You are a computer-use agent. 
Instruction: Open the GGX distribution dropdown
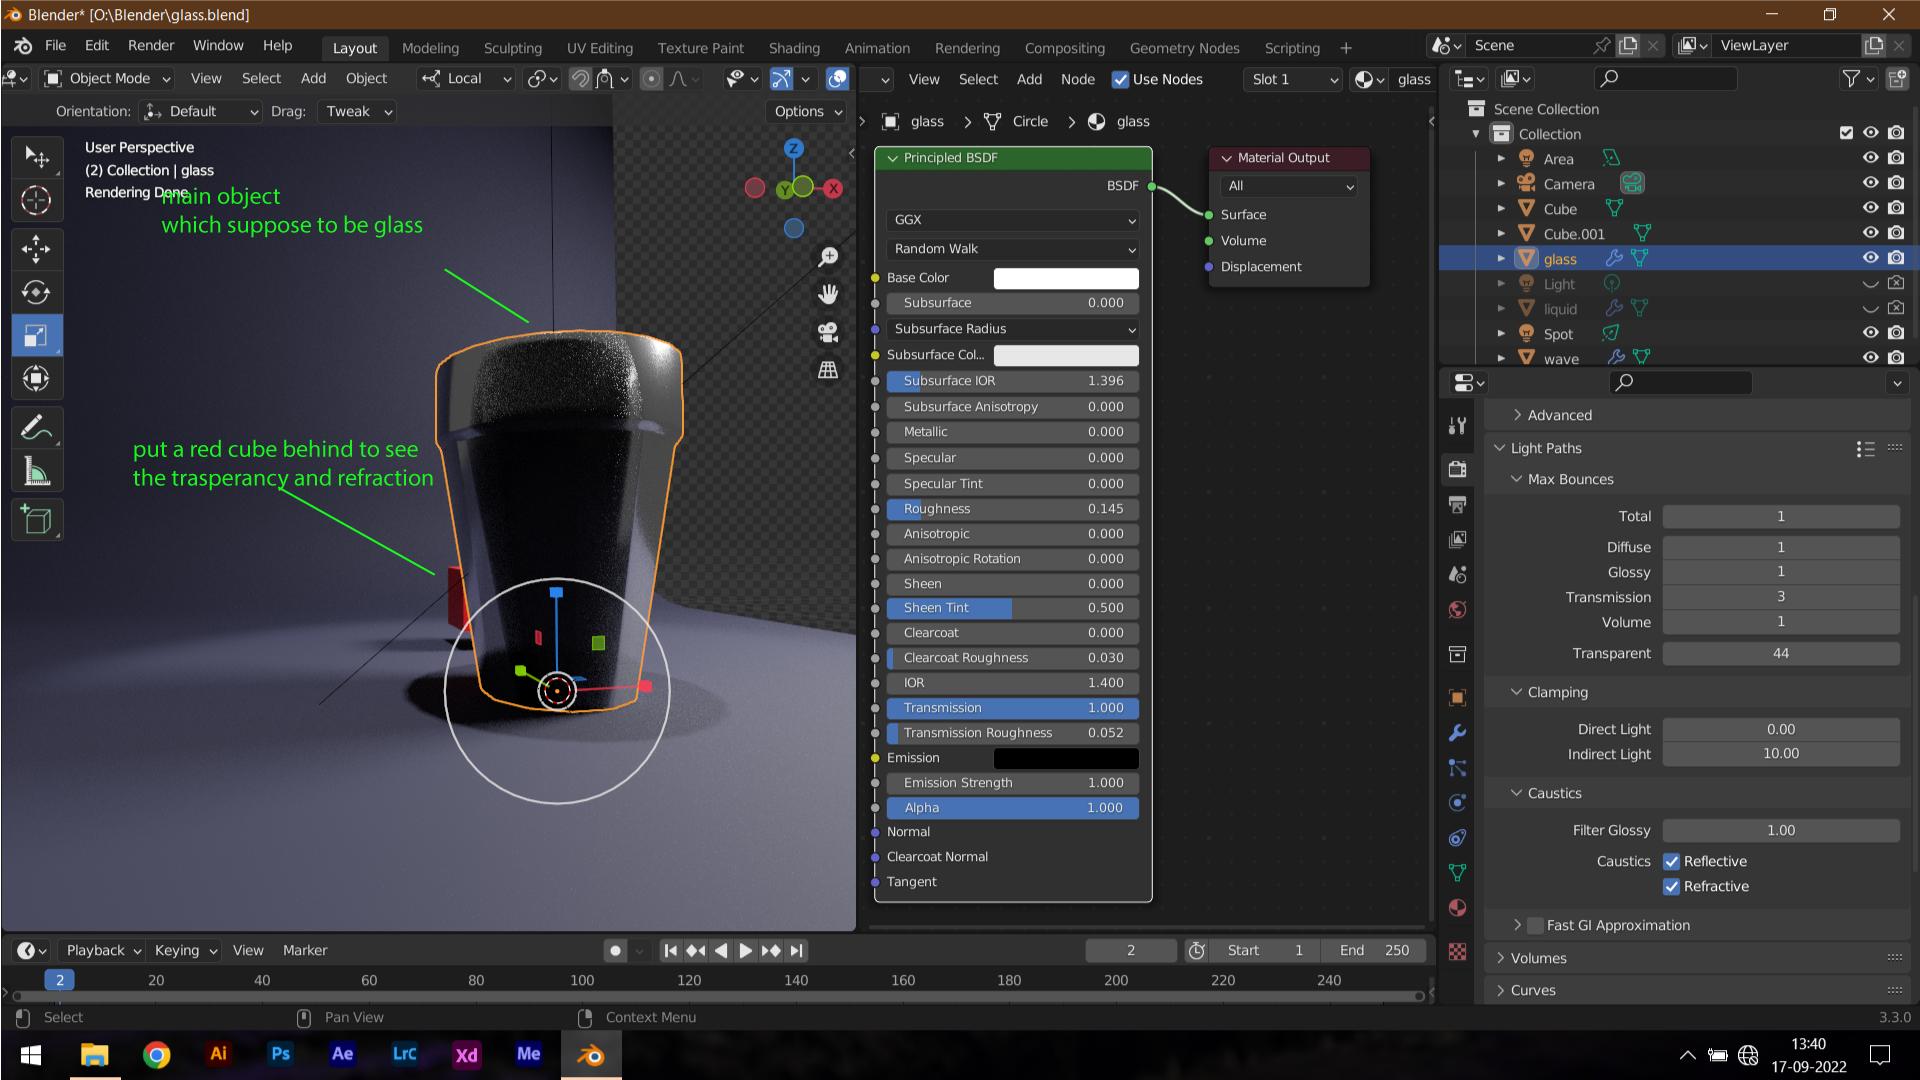click(1007, 219)
